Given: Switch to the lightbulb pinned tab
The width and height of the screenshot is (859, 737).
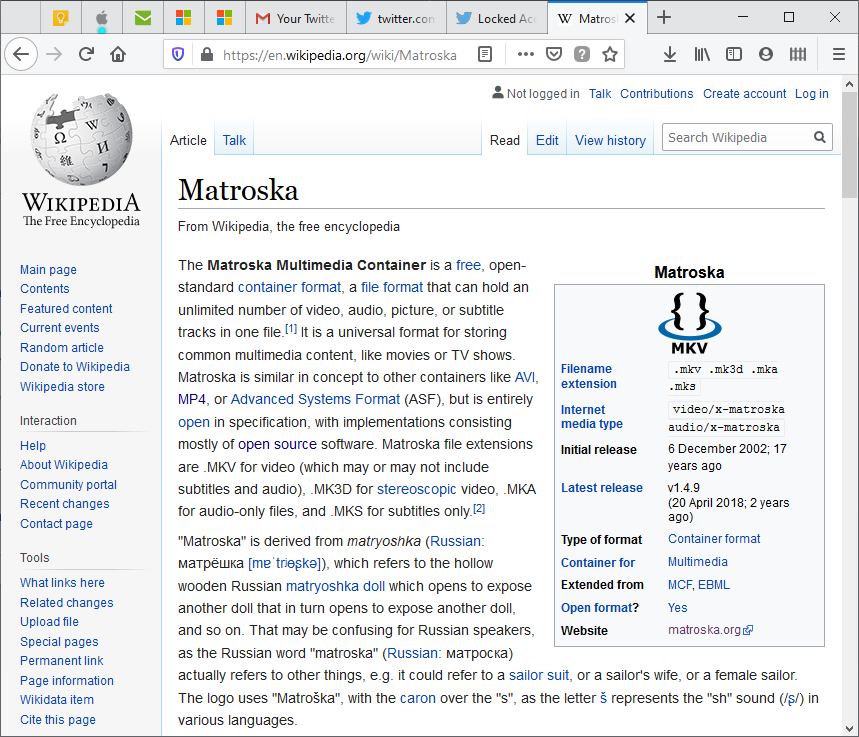Looking at the screenshot, I should click(x=60, y=18).
